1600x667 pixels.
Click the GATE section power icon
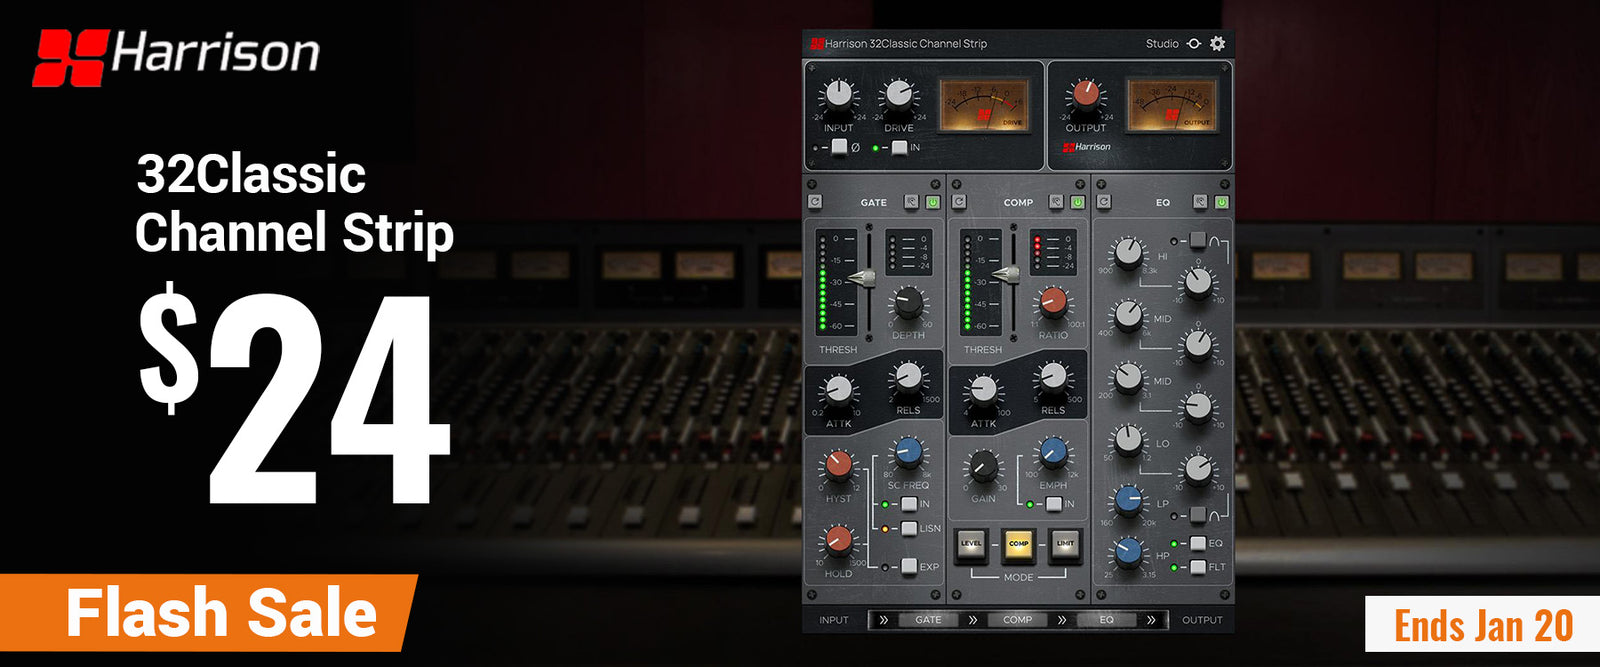(x=932, y=202)
